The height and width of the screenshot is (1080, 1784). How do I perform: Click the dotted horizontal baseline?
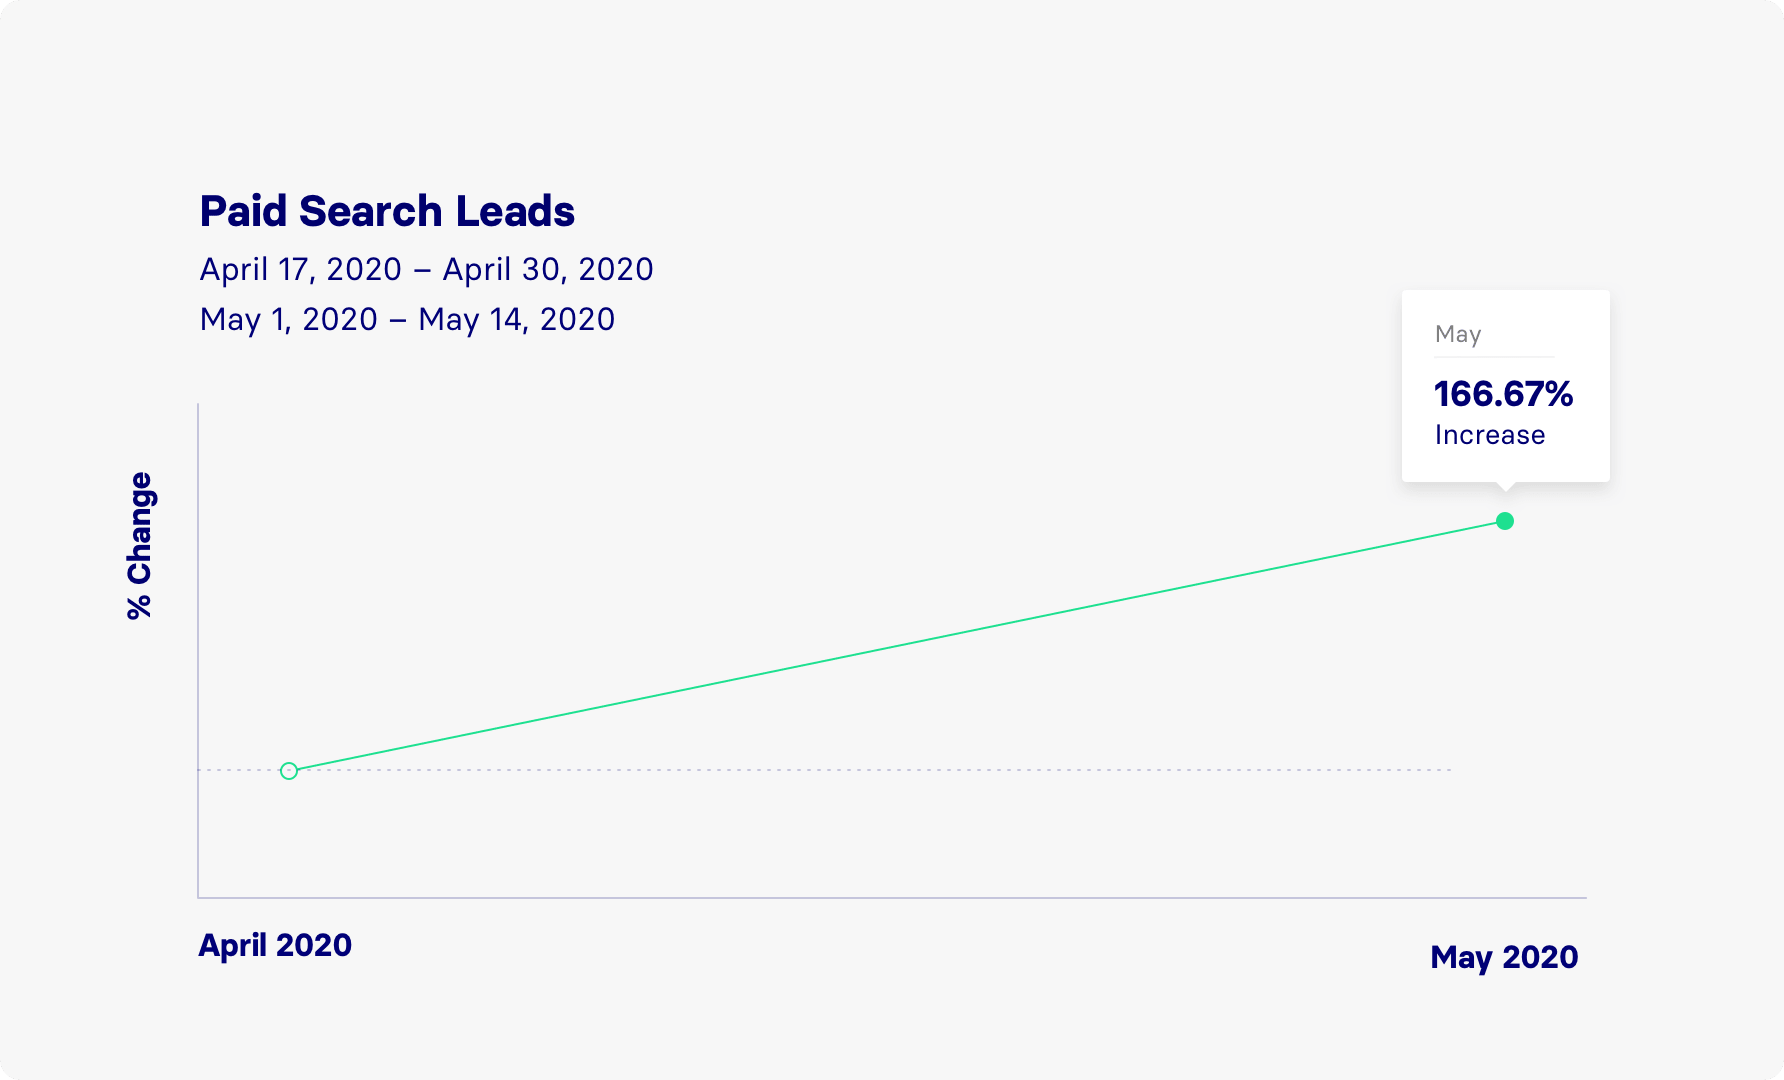pyautogui.click(x=1000, y=770)
